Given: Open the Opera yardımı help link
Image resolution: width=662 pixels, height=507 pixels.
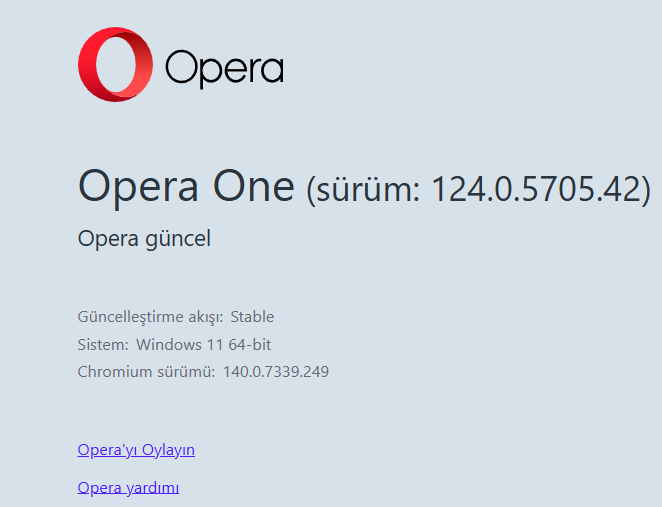Looking at the screenshot, I should click(x=128, y=488).
